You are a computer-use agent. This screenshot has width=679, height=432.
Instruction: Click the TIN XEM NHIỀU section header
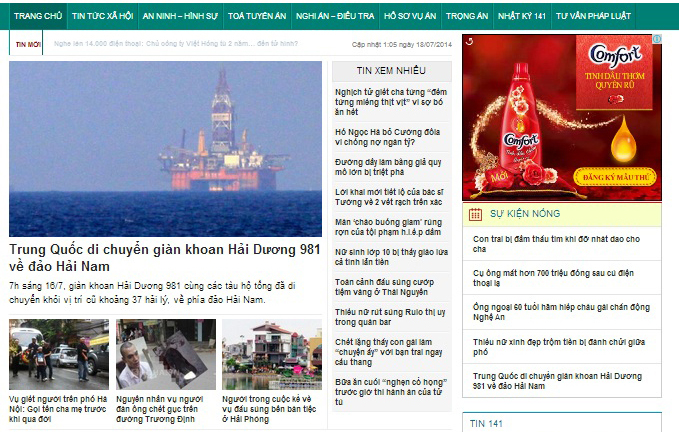(391, 71)
